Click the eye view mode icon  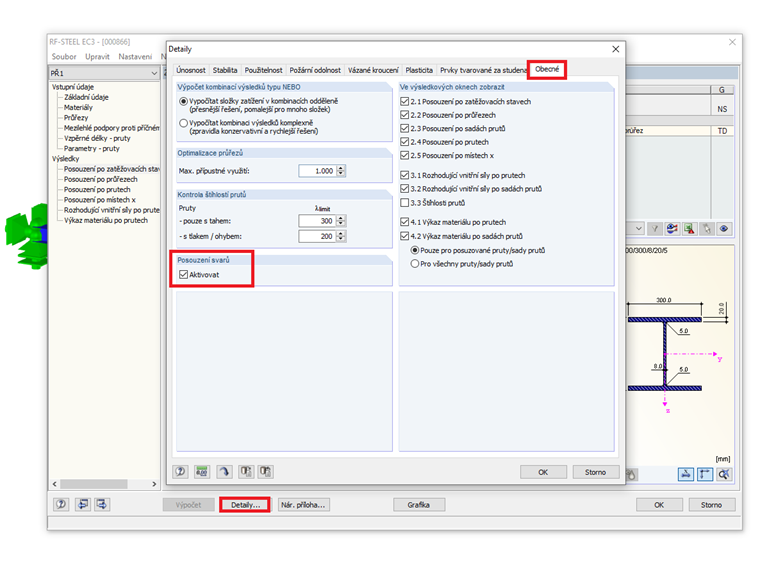[724, 229]
